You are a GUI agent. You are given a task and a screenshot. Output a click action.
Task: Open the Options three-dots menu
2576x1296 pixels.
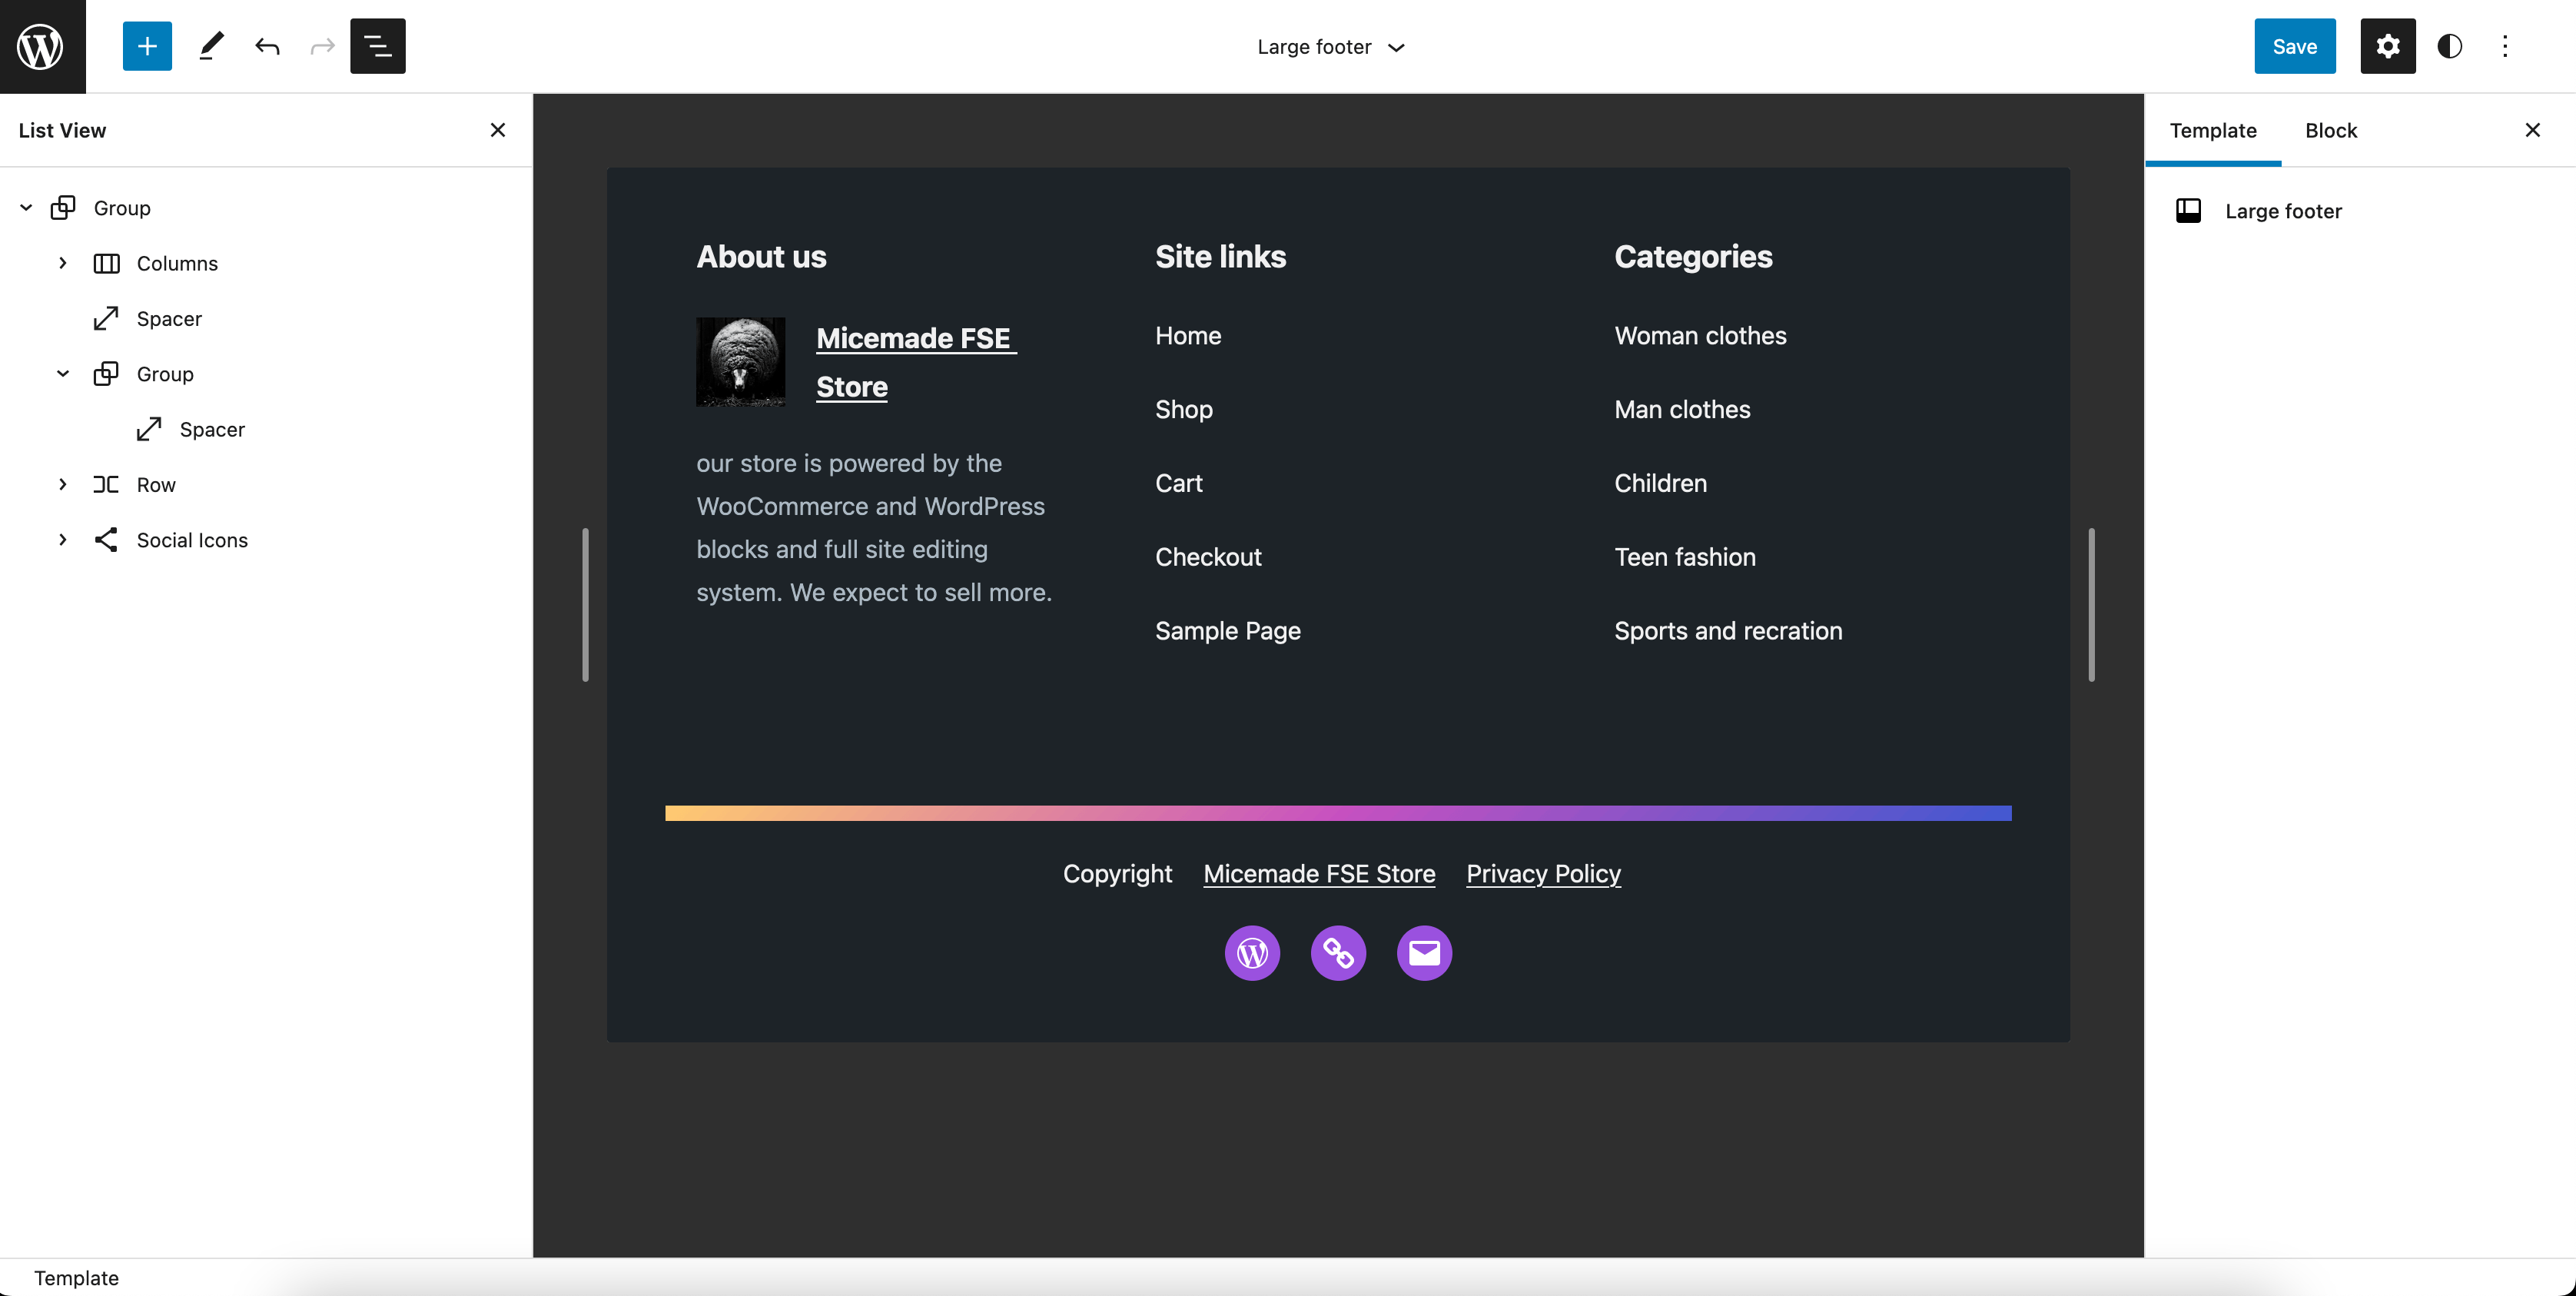(2505, 46)
